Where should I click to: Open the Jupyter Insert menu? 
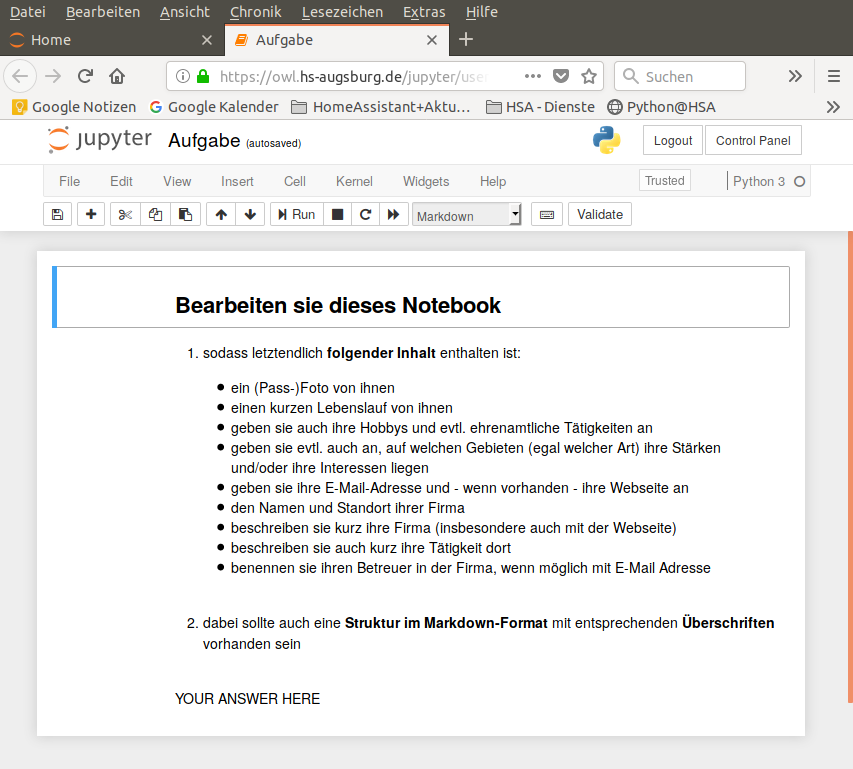click(237, 181)
